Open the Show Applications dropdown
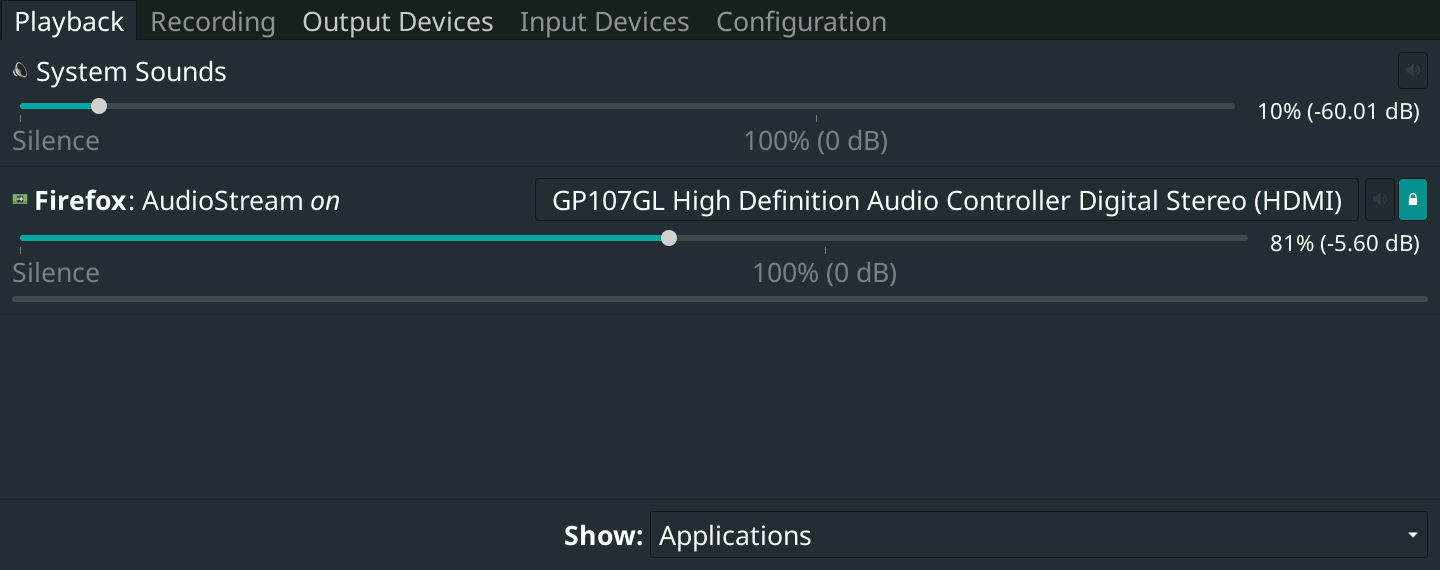1440x570 pixels. pyautogui.click(x=1040, y=535)
